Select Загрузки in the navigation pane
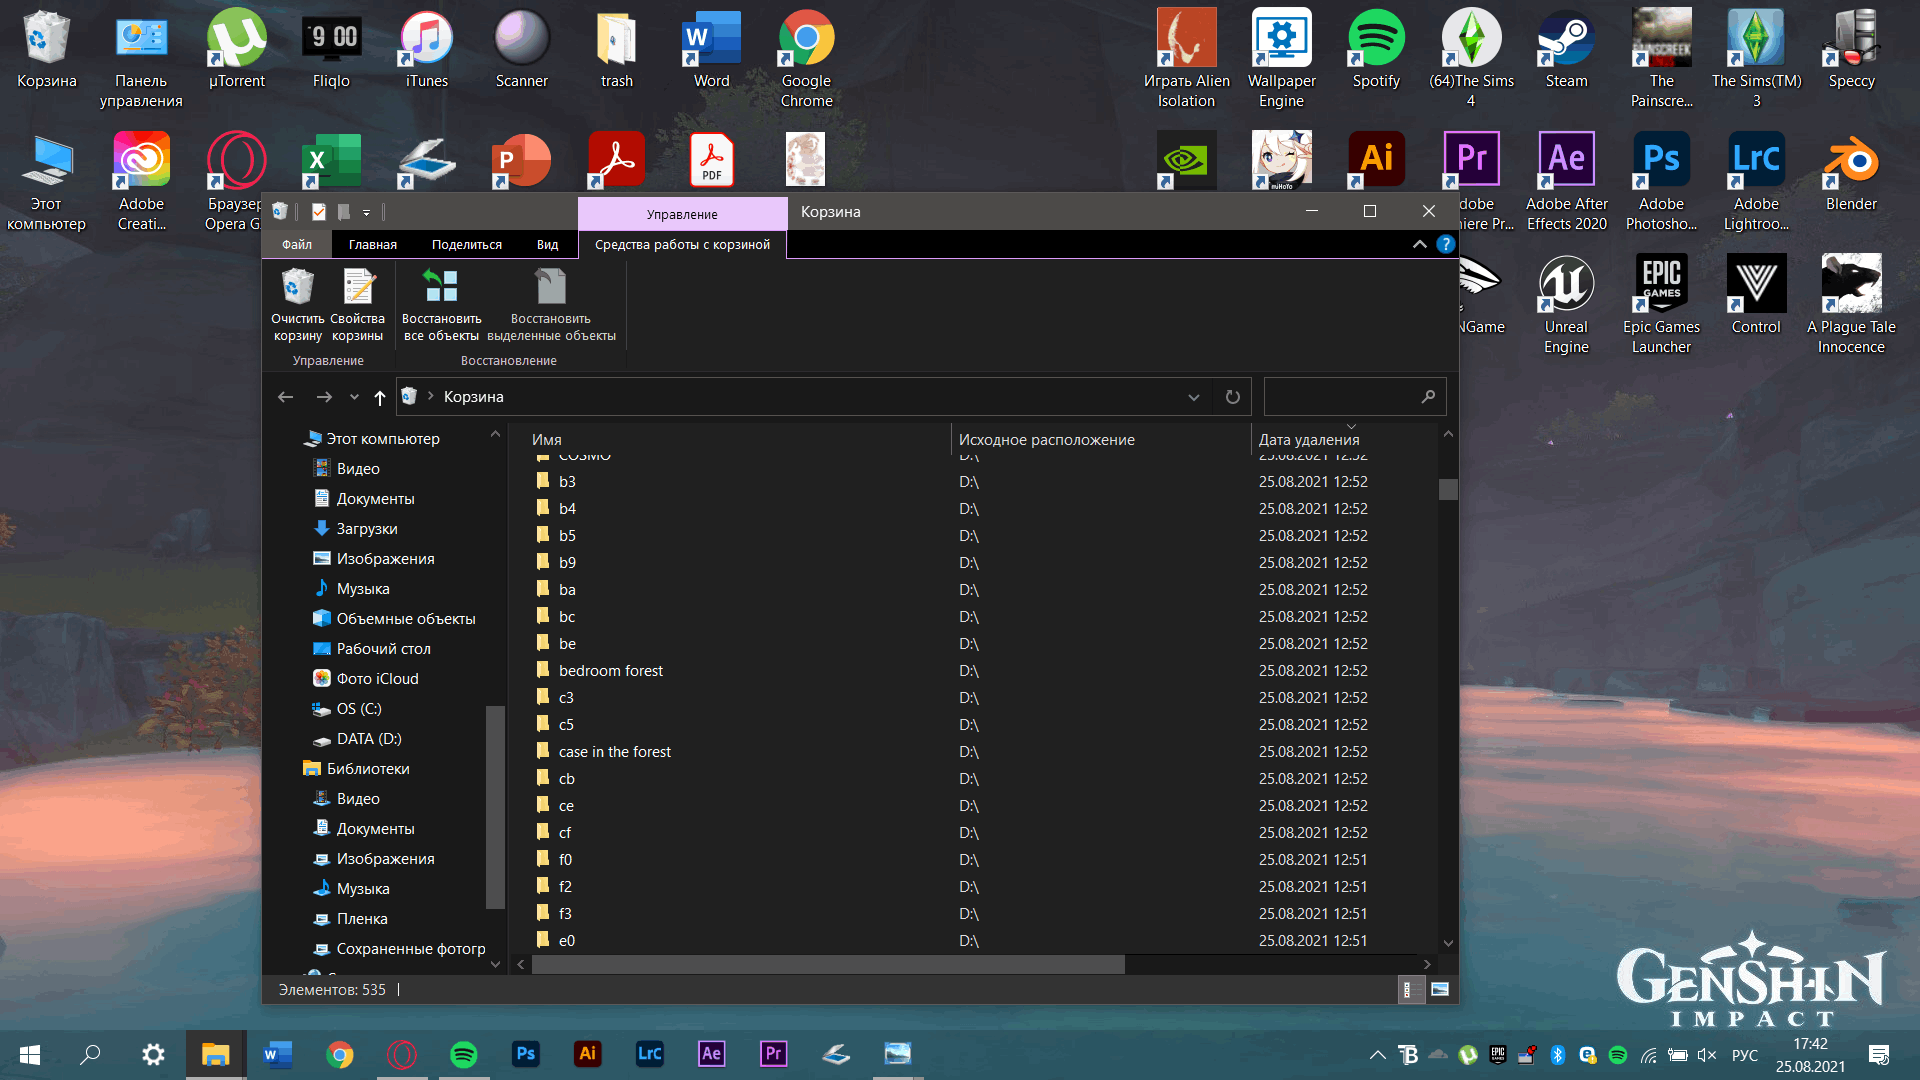The image size is (1920, 1080). tap(366, 529)
